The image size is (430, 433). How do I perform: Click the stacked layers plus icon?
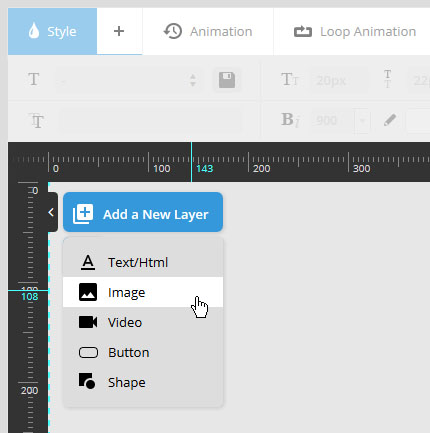[x=83, y=214]
